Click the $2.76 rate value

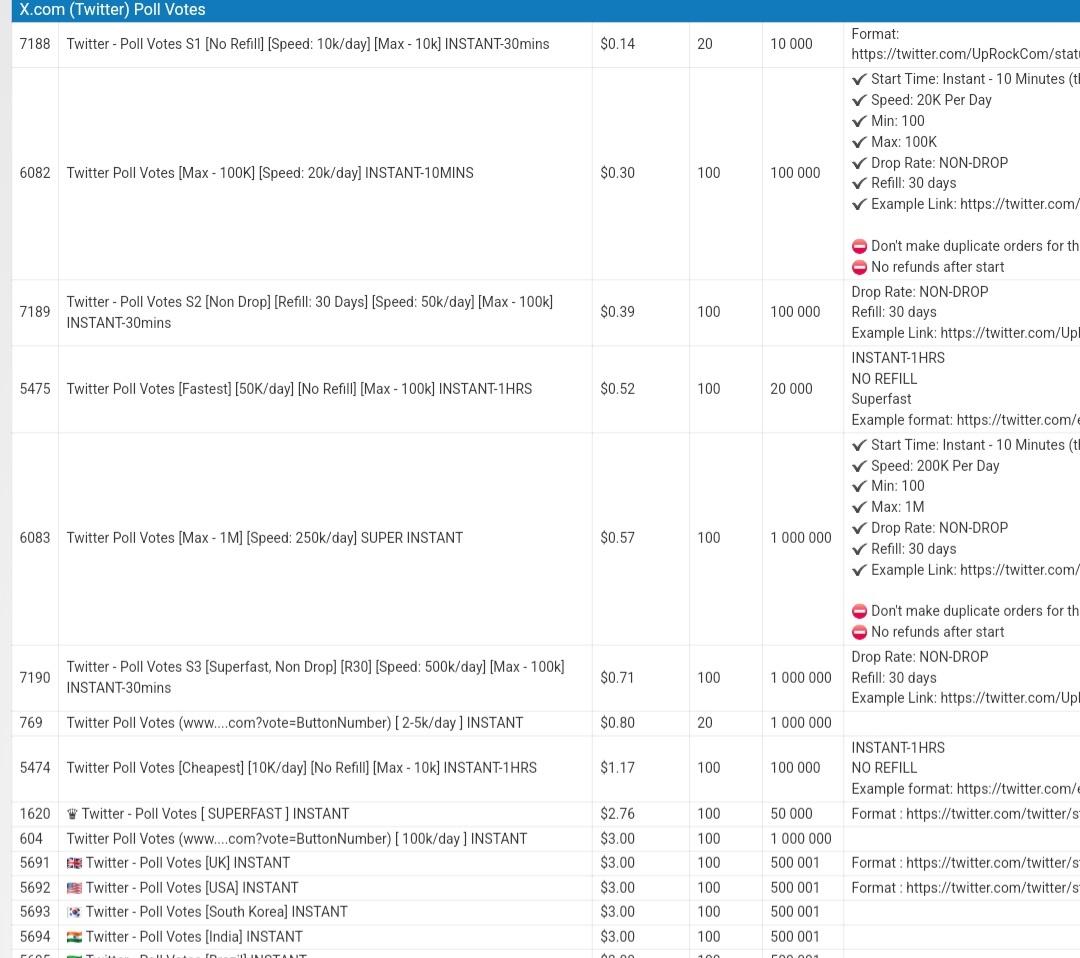(x=617, y=814)
